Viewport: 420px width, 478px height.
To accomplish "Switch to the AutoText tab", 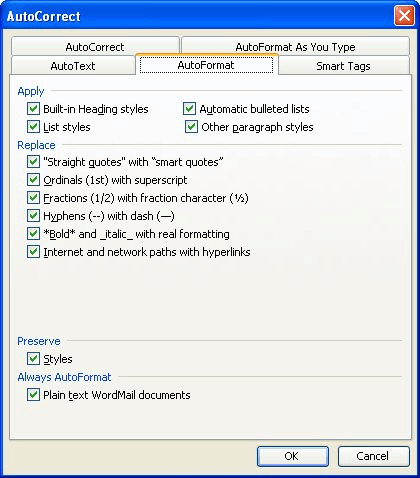I will [x=73, y=66].
